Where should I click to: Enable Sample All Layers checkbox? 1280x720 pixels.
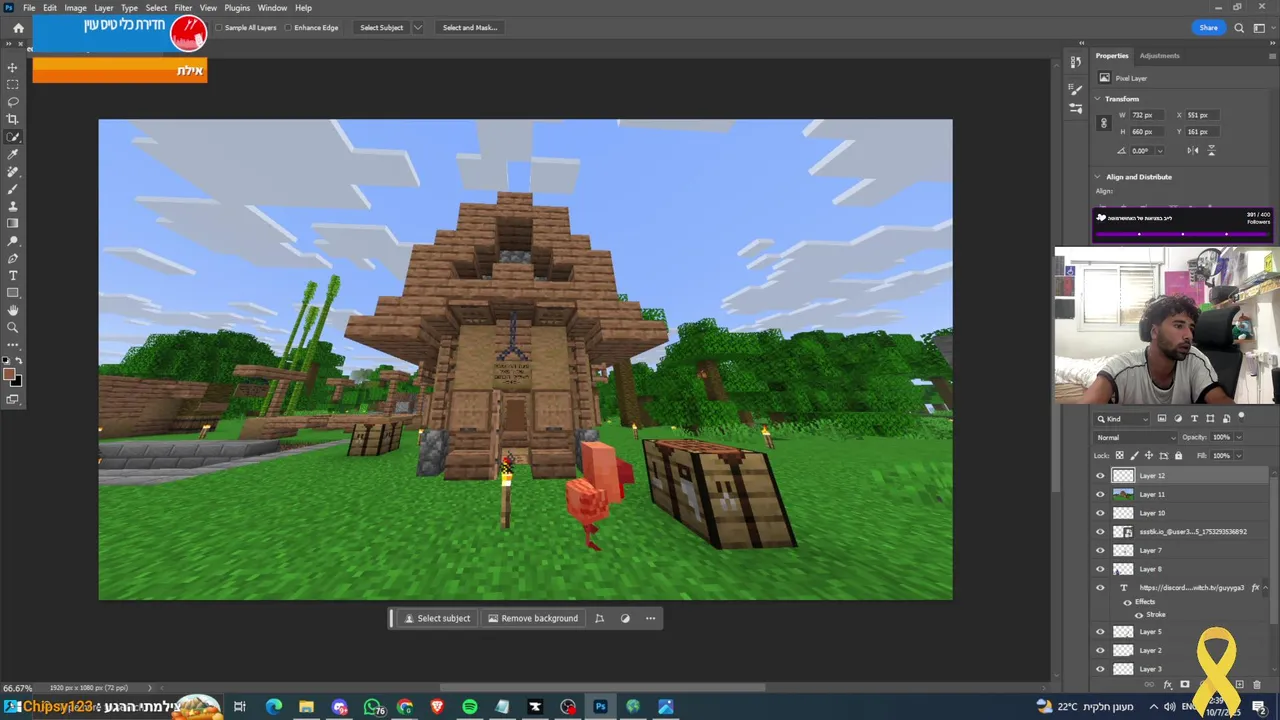219,28
